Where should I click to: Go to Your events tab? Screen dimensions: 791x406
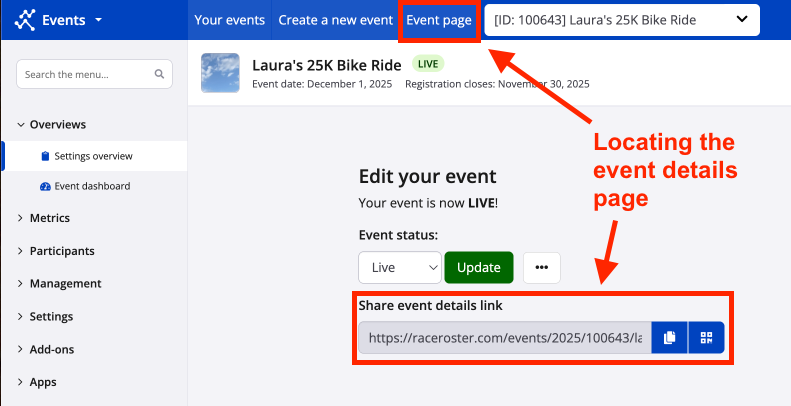pos(229,20)
